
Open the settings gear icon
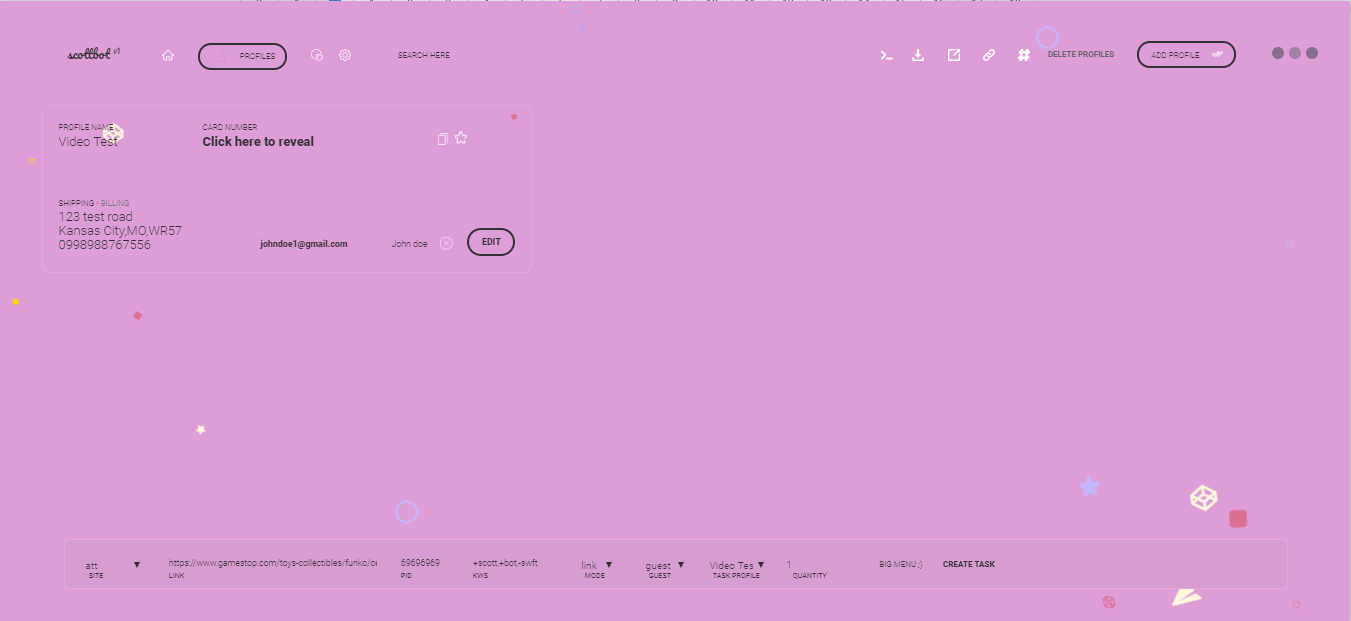[x=345, y=56]
